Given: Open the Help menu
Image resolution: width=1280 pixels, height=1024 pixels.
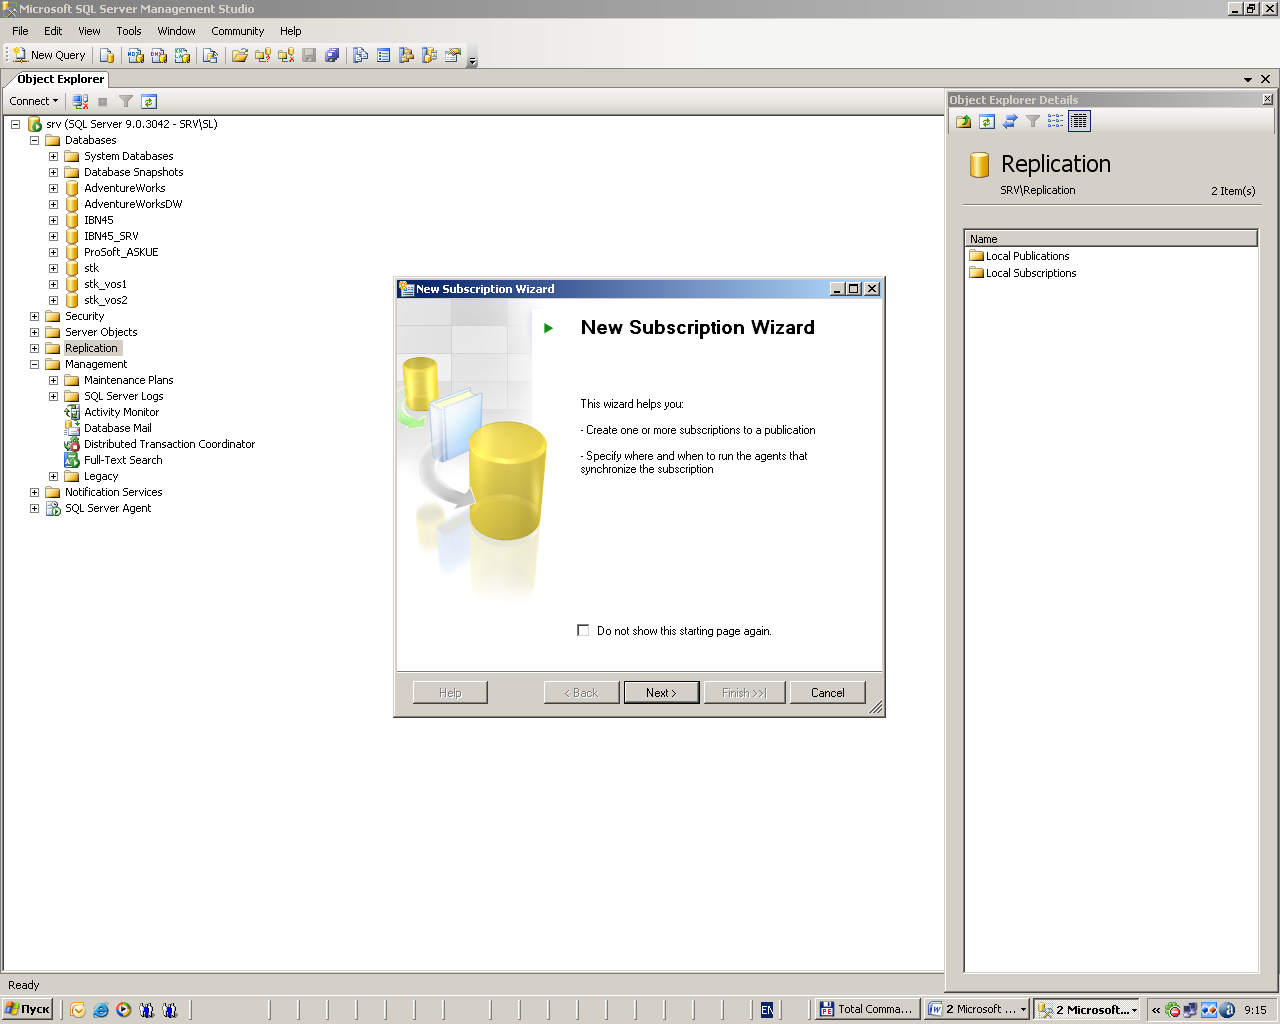Looking at the screenshot, I should coord(291,31).
